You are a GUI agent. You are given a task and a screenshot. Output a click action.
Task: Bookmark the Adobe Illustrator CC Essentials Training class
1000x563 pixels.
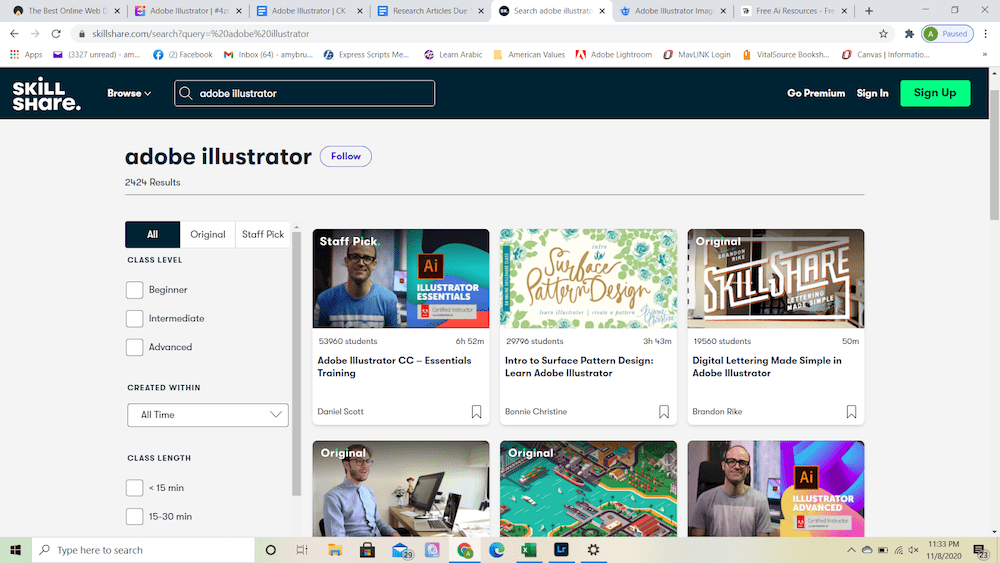point(476,412)
